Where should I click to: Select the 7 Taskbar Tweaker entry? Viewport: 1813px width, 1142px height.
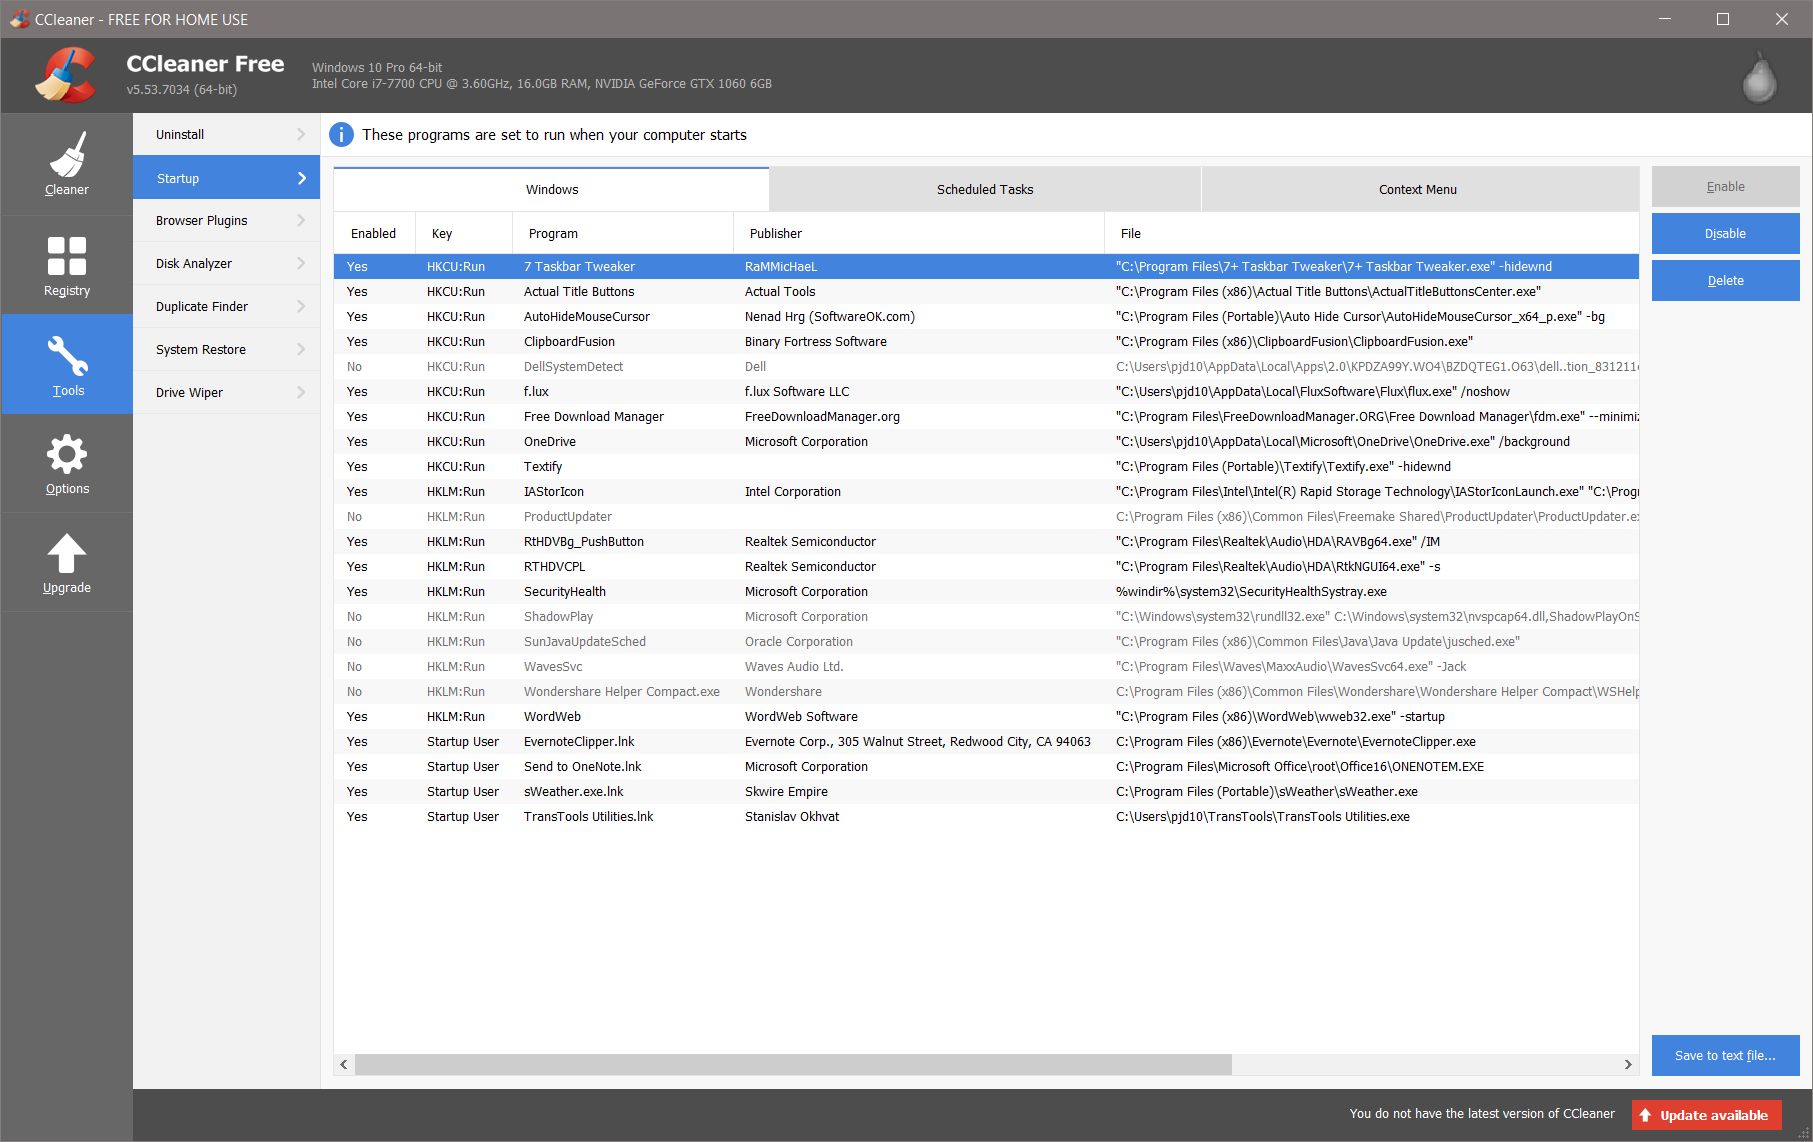[x=986, y=267]
